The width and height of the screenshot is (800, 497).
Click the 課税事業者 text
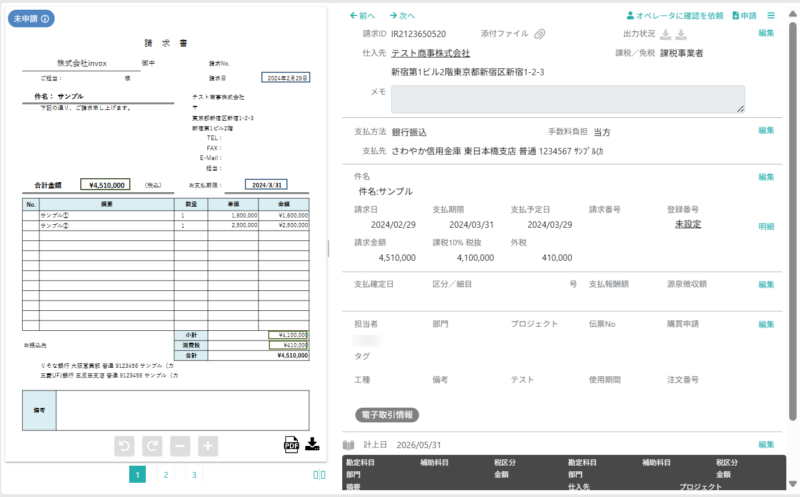(x=682, y=53)
